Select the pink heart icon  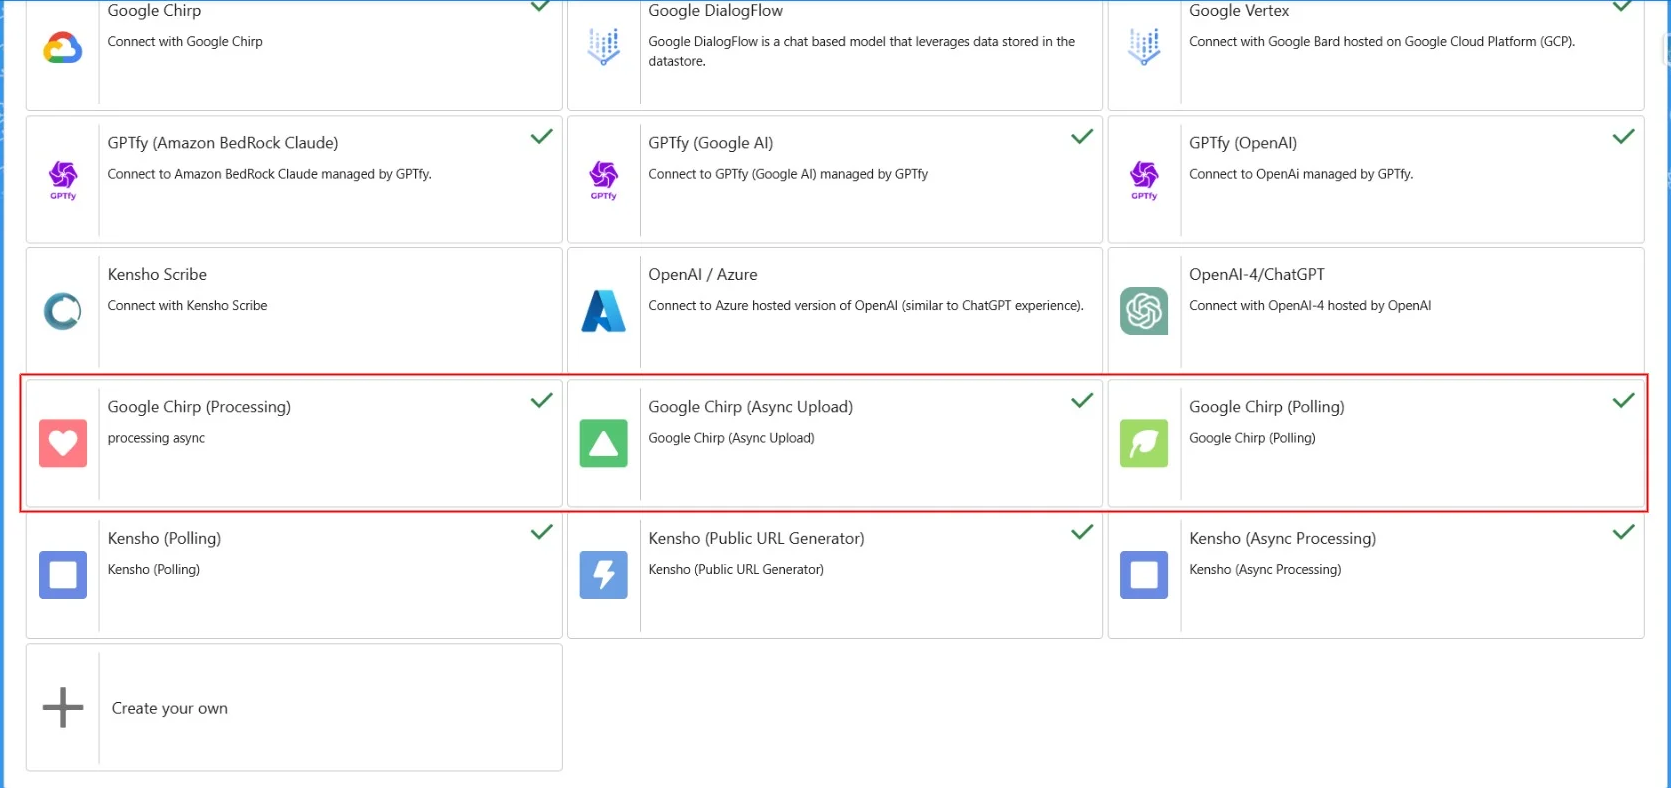[x=63, y=443]
